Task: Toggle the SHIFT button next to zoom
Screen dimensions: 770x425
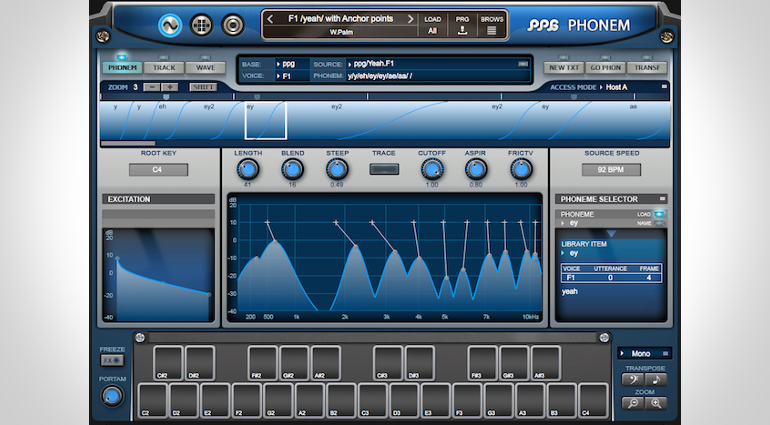Action: pos(203,87)
